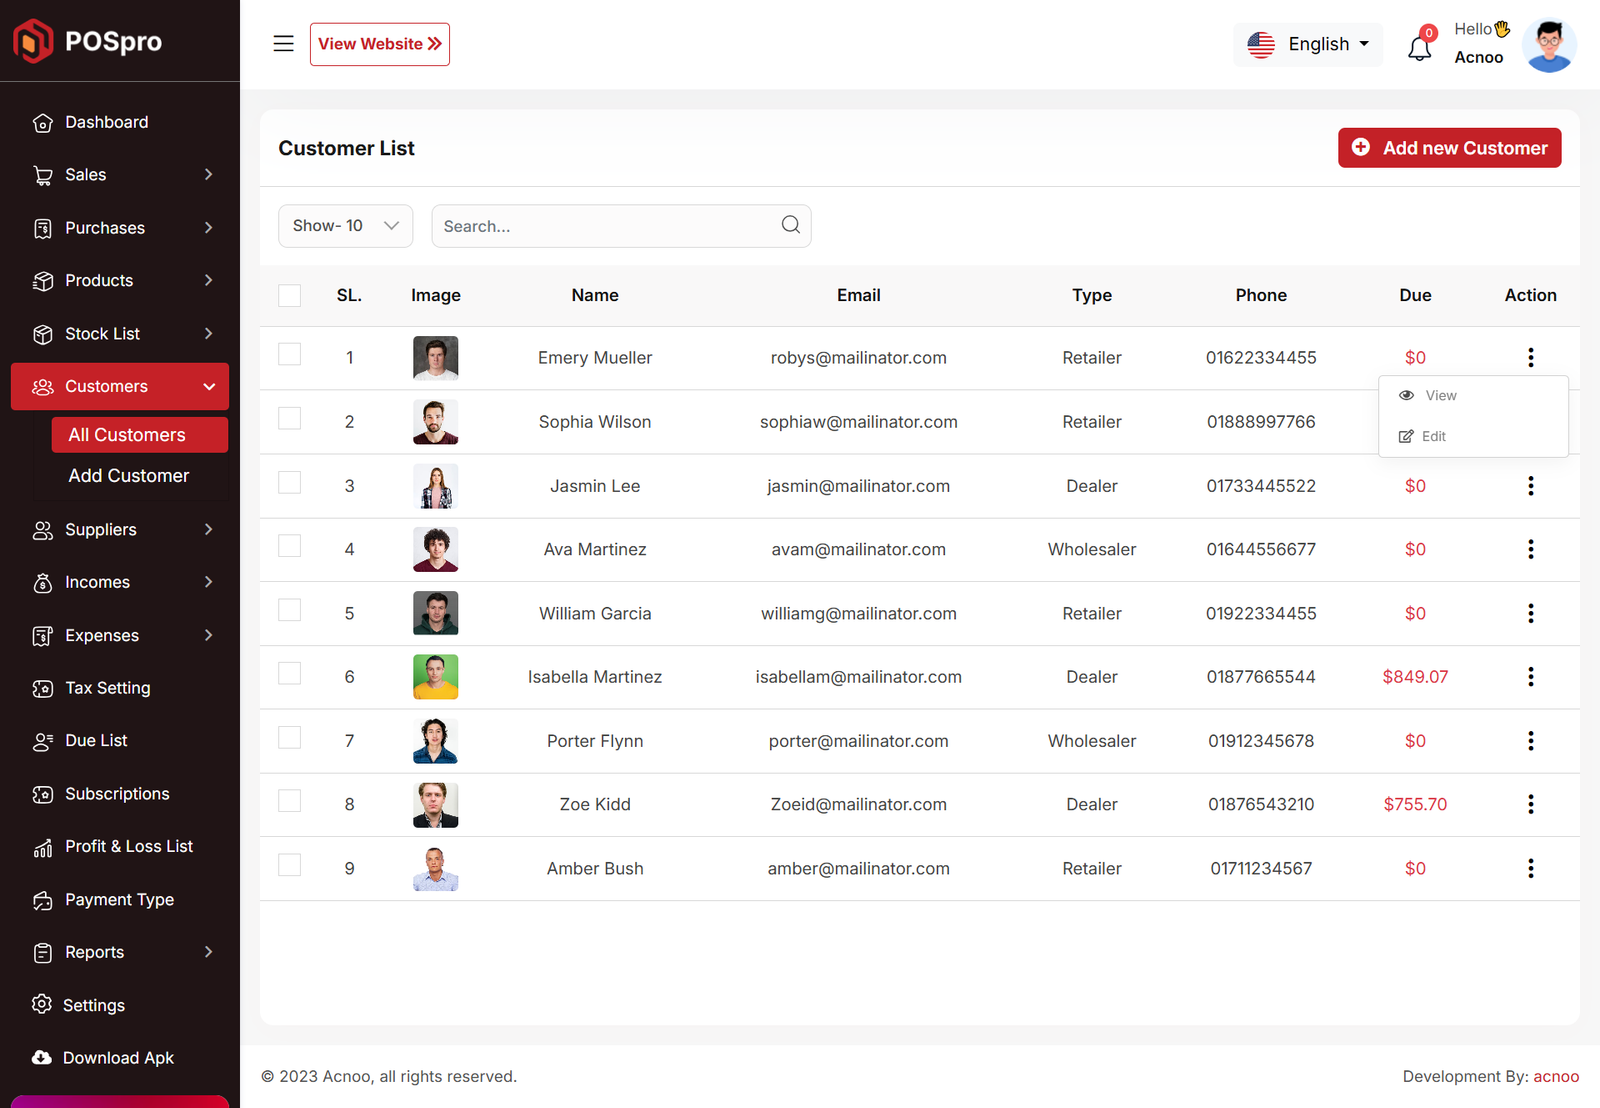The image size is (1600, 1108).
Task: Click the Dashboard home icon
Action: pyautogui.click(x=42, y=123)
